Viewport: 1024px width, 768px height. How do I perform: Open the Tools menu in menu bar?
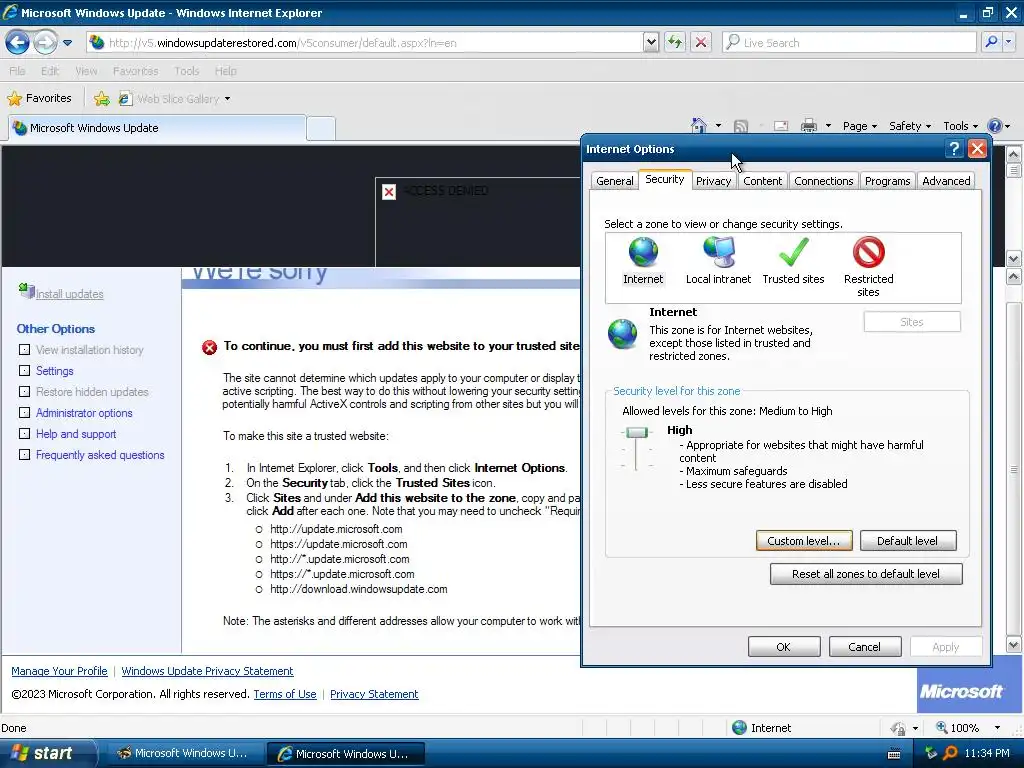(x=186, y=71)
